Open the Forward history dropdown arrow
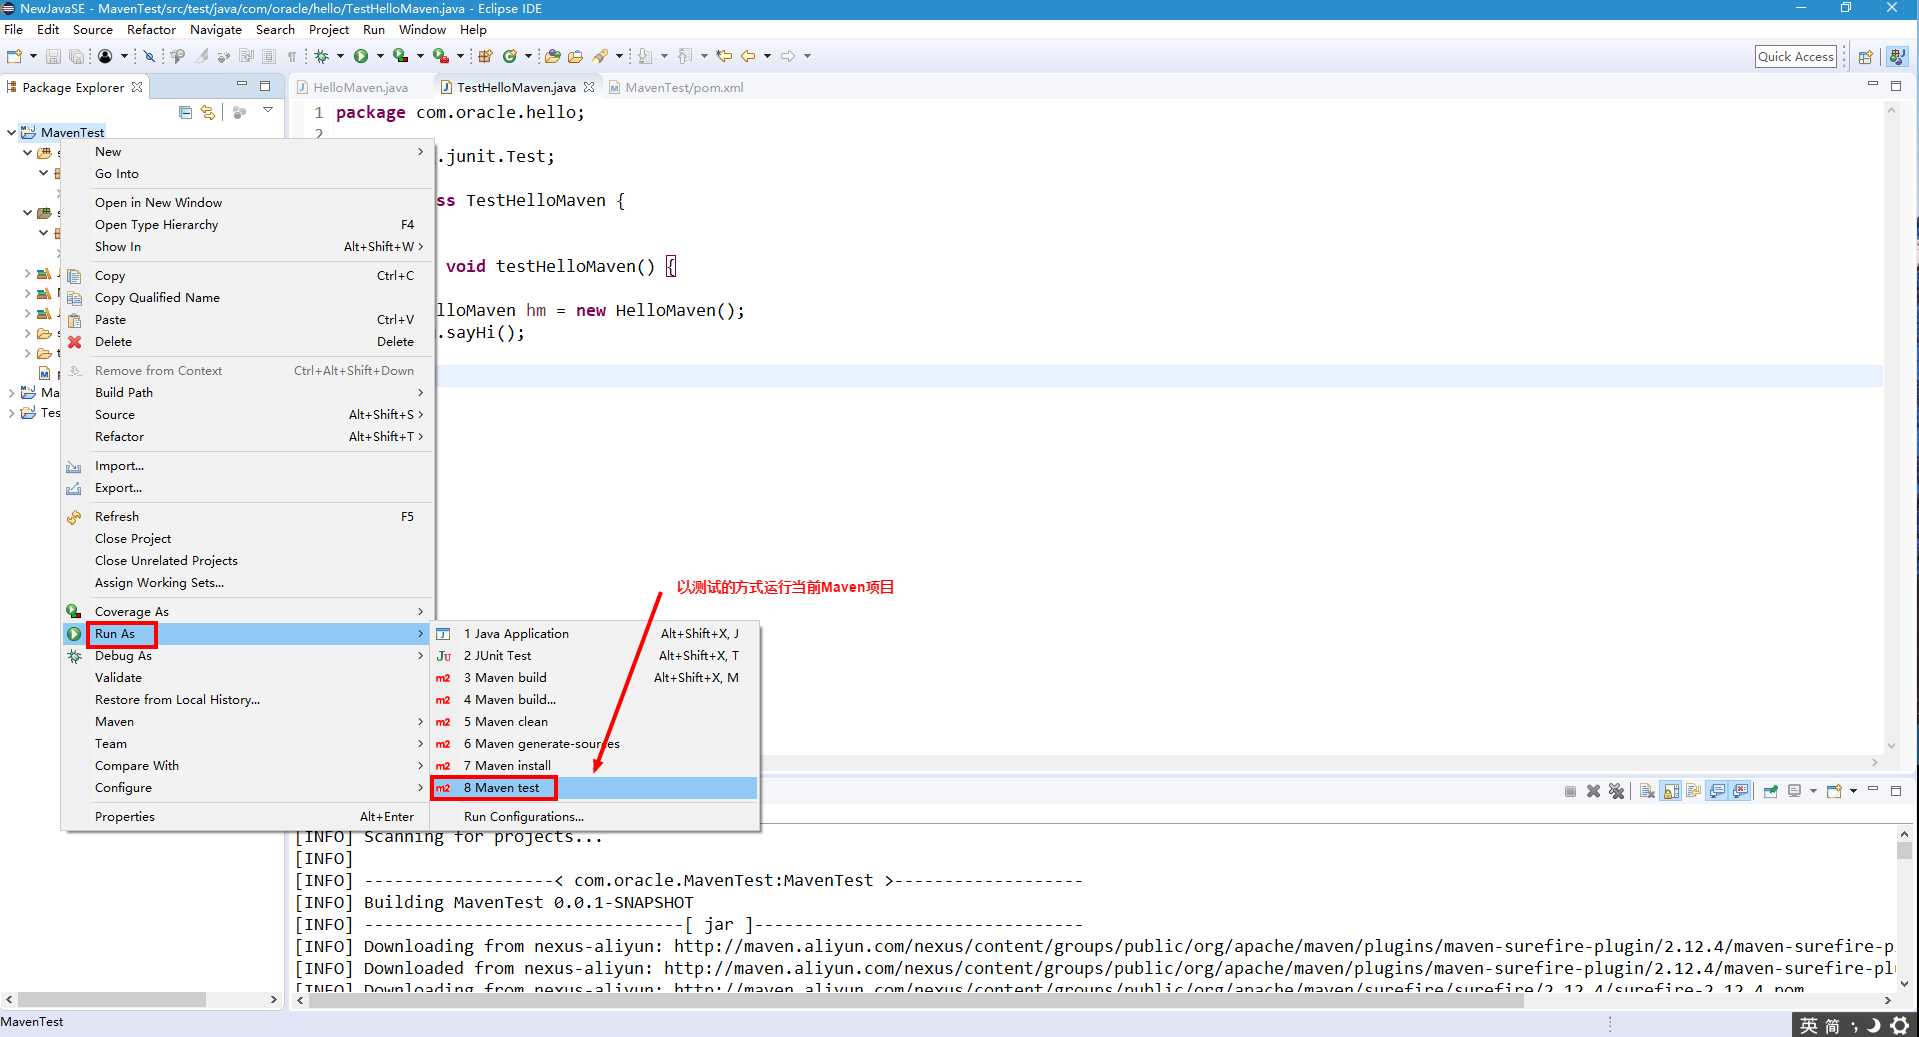Screen dimensions: 1919x1037 pos(807,56)
